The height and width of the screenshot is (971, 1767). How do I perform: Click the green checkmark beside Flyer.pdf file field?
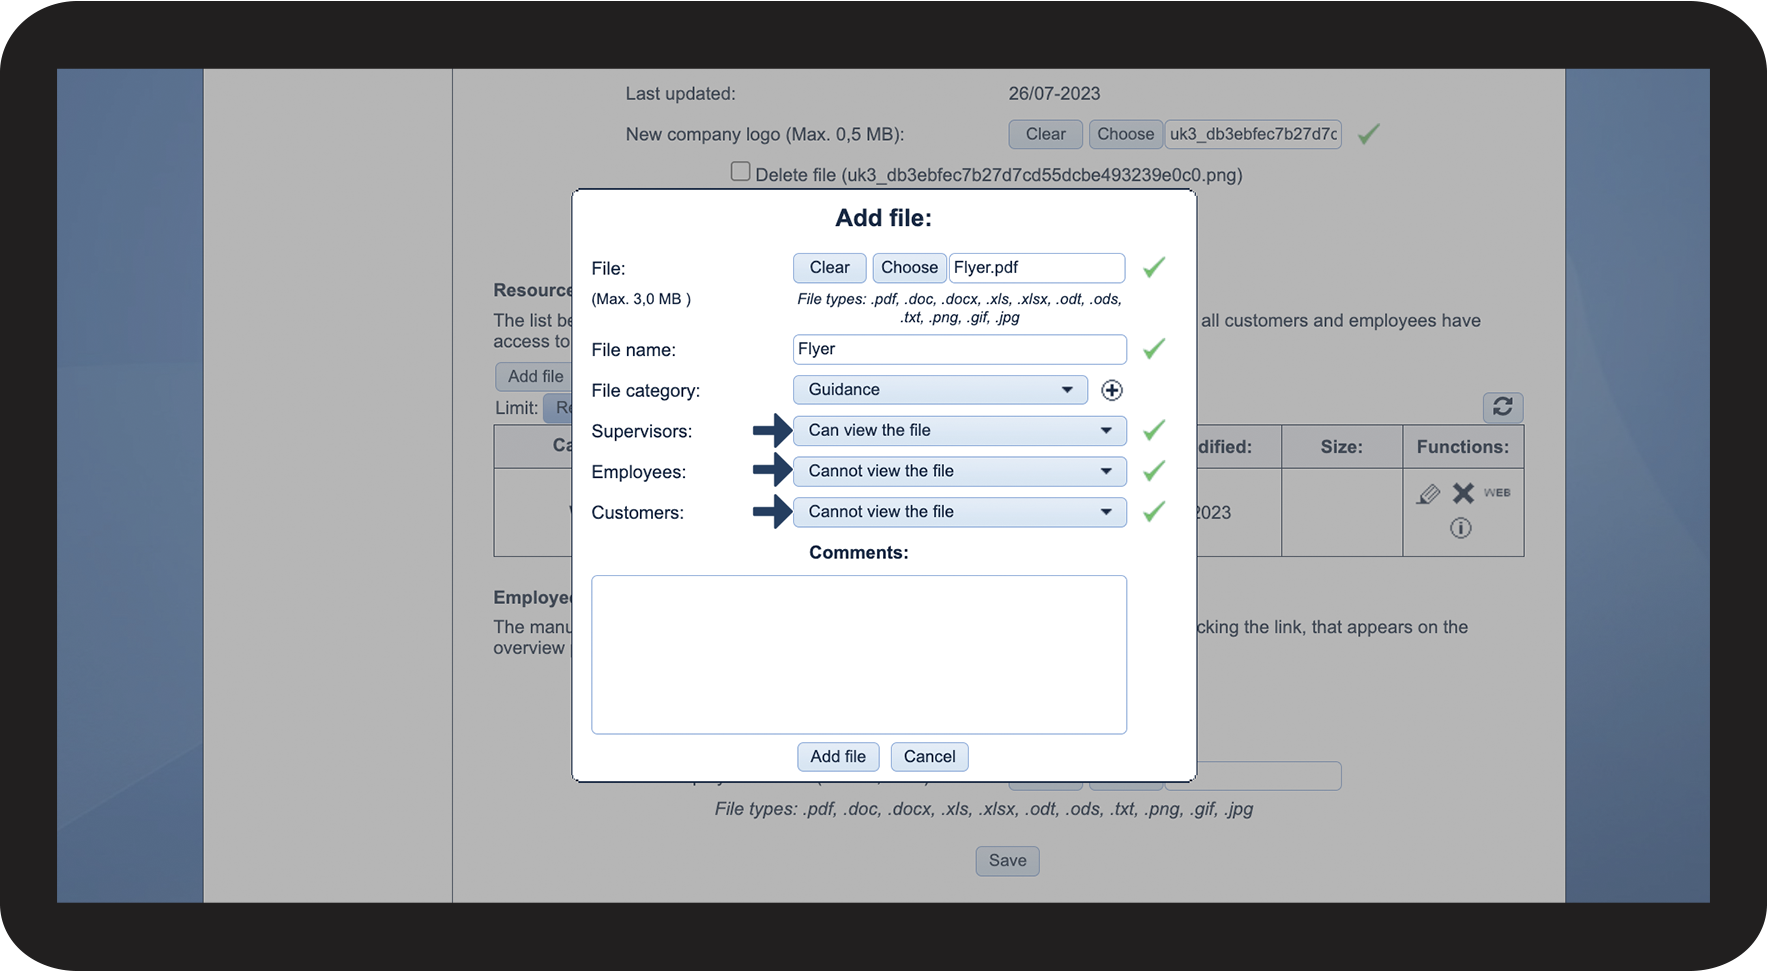[x=1154, y=267]
